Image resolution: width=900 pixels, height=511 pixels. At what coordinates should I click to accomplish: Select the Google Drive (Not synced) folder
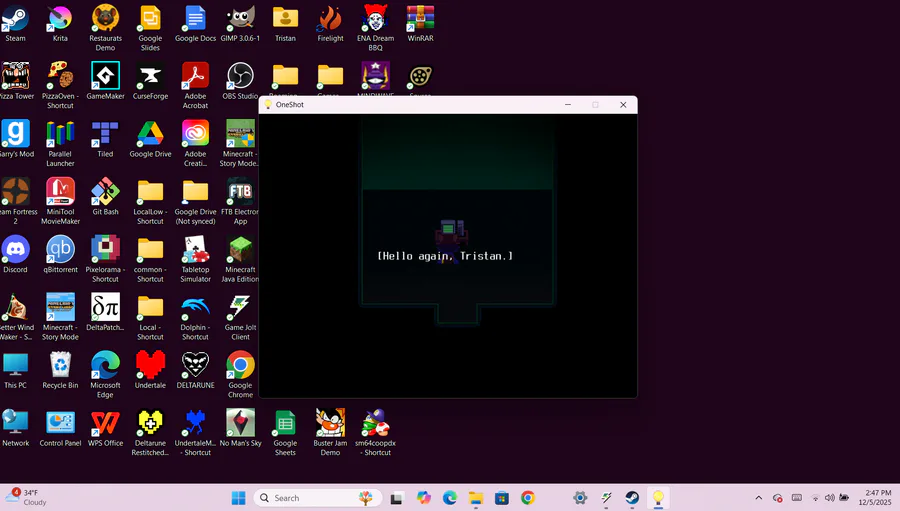coord(195,201)
